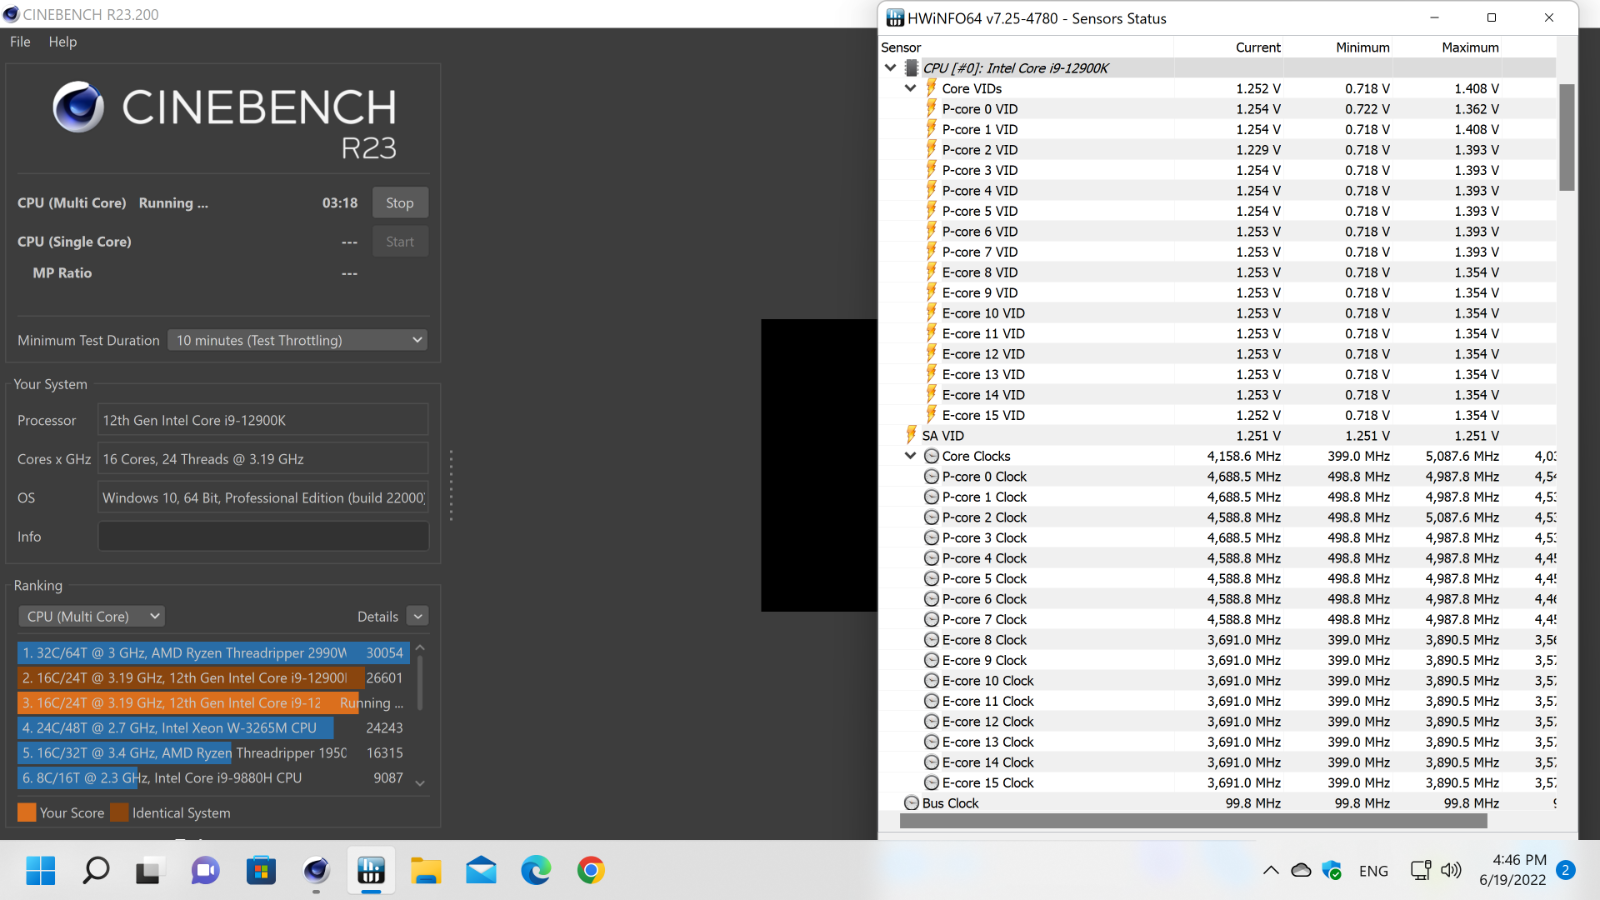Image resolution: width=1600 pixels, height=900 pixels.
Task: Collapse the CPU [#0] Intel Core i9-12900K node
Action: (x=890, y=68)
